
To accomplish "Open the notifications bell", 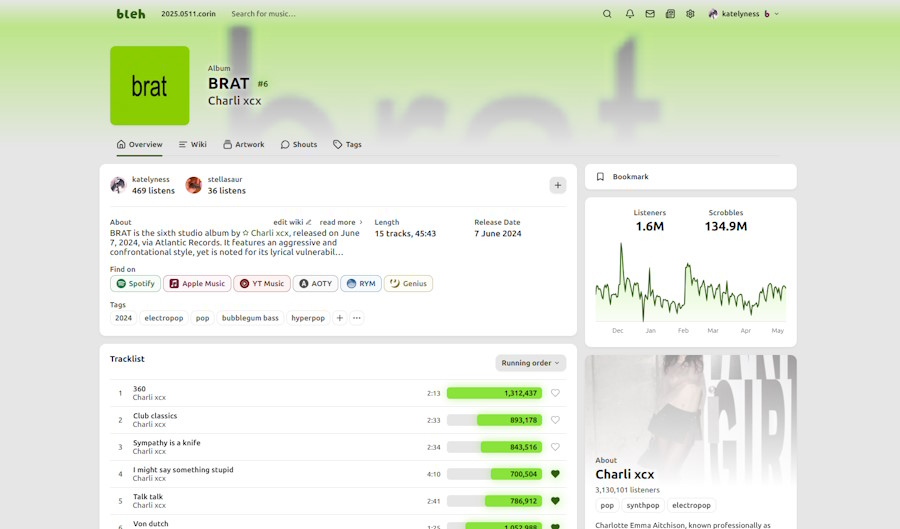I will click(630, 14).
